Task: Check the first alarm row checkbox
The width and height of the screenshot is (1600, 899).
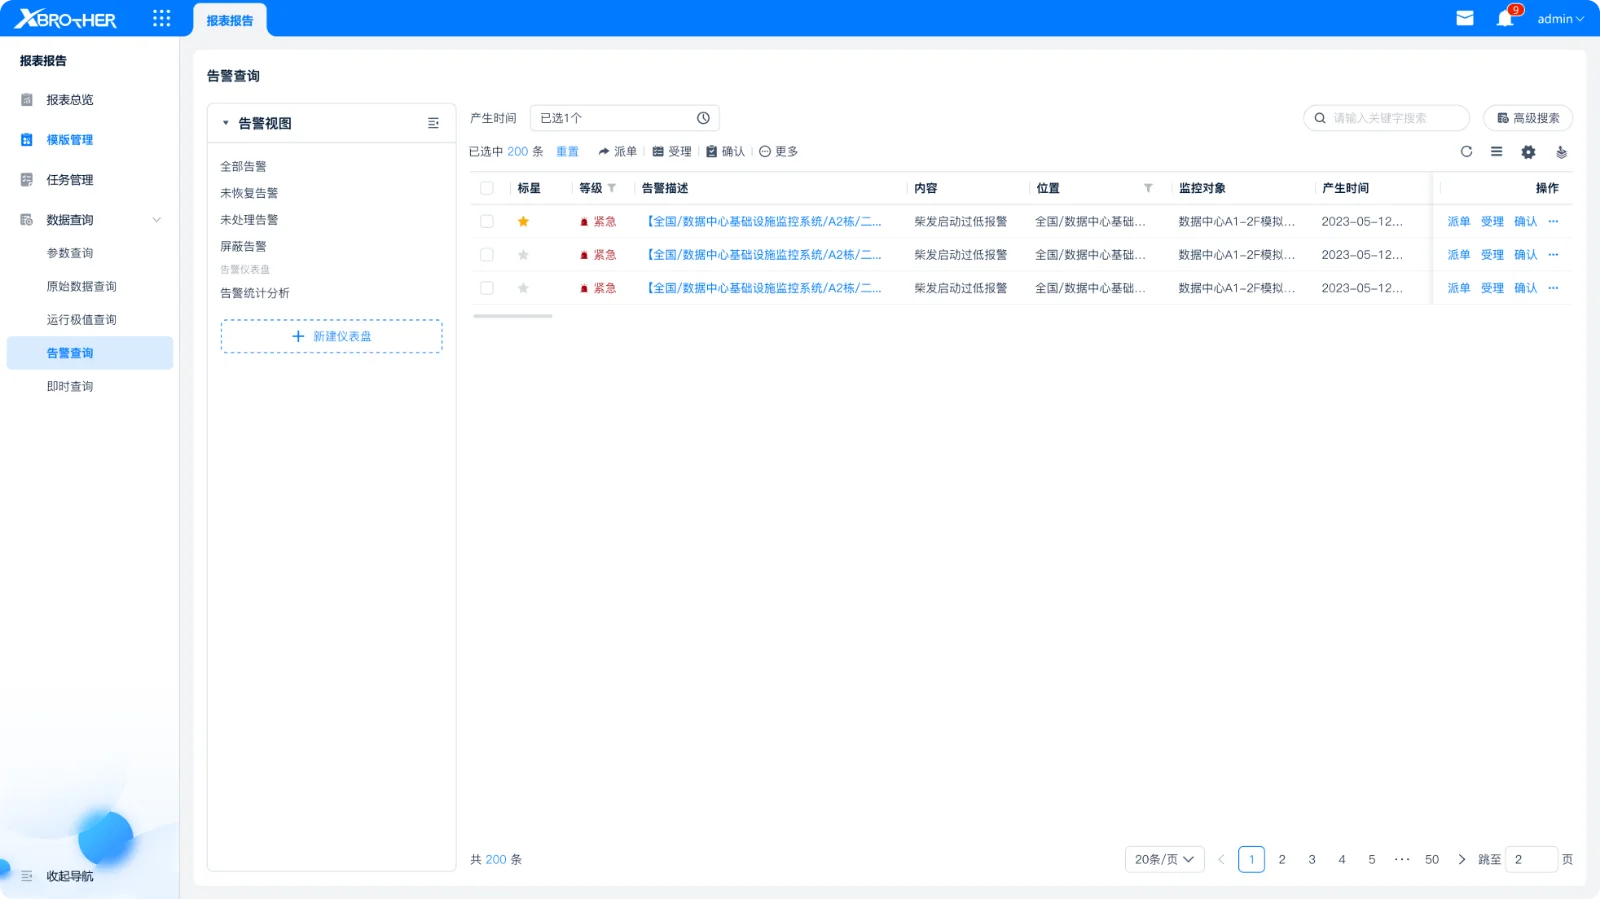Action: tap(487, 222)
